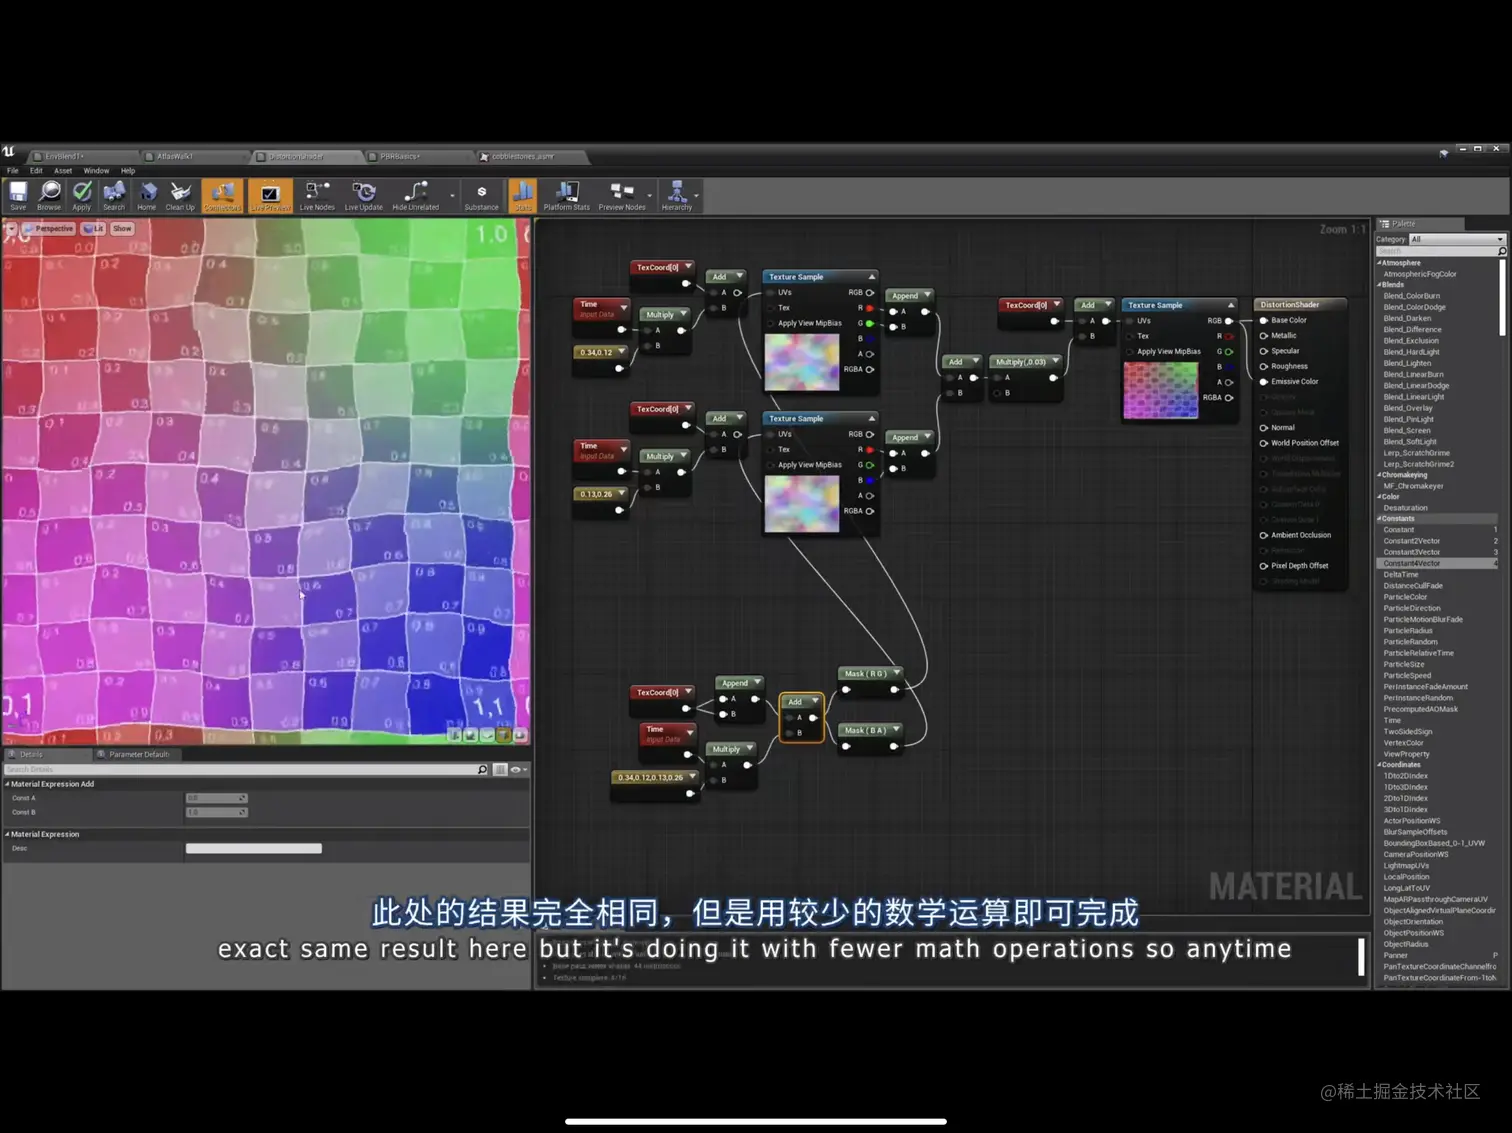Image resolution: width=1512 pixels, height=1133 pixels.
Task: Collapse the Blends palette category
Action: 1379,285
